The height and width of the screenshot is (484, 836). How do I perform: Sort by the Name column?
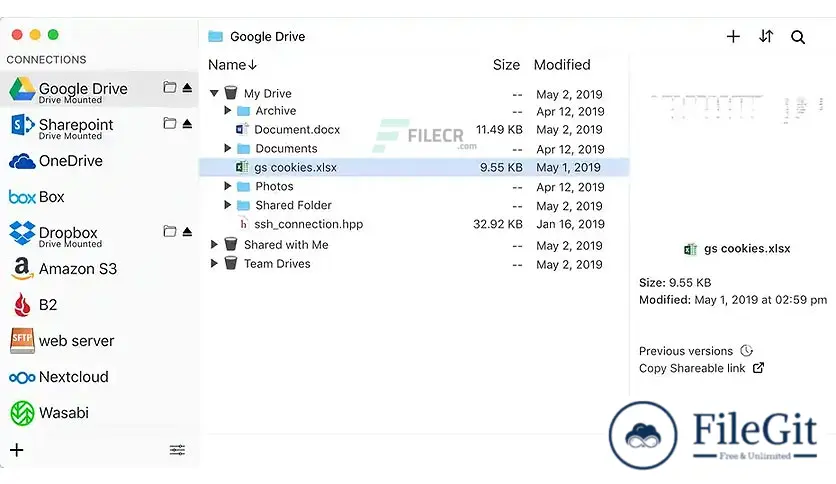[232, 65]
